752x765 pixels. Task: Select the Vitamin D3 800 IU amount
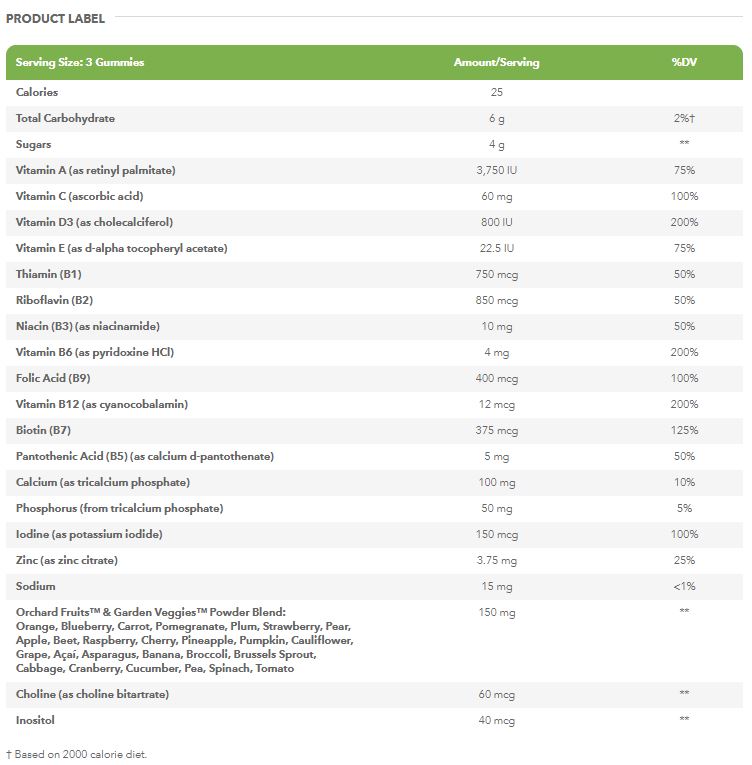pyautogui.click(x=496, y=222)
